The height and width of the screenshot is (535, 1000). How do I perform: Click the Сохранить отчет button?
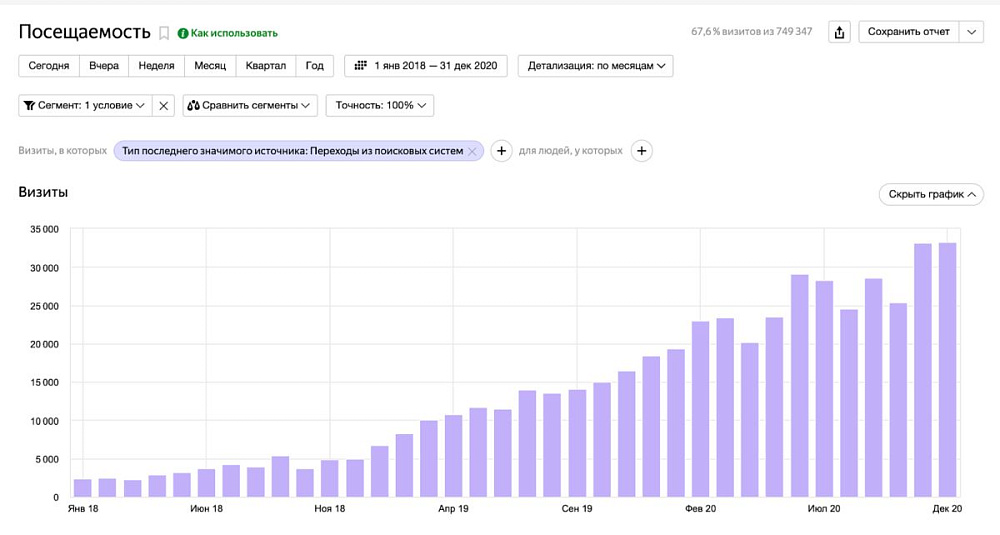coord(908,32)
